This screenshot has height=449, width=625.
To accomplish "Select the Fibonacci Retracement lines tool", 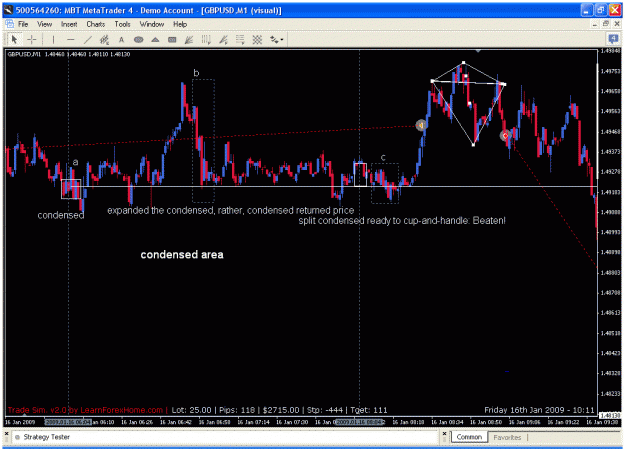I will point(240,39).
